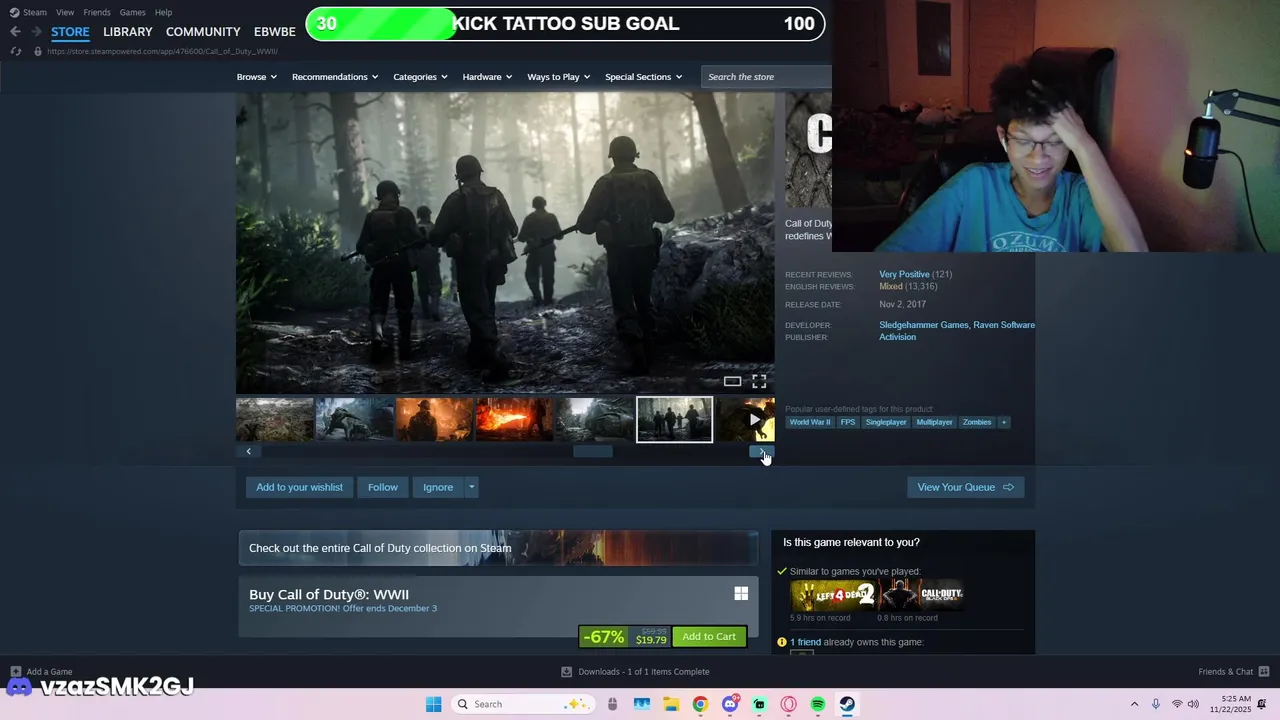This screenshot has height=720, width=1280.
Task: Select the flamethrower fire screenshot thumbnail
Action: 514,419
